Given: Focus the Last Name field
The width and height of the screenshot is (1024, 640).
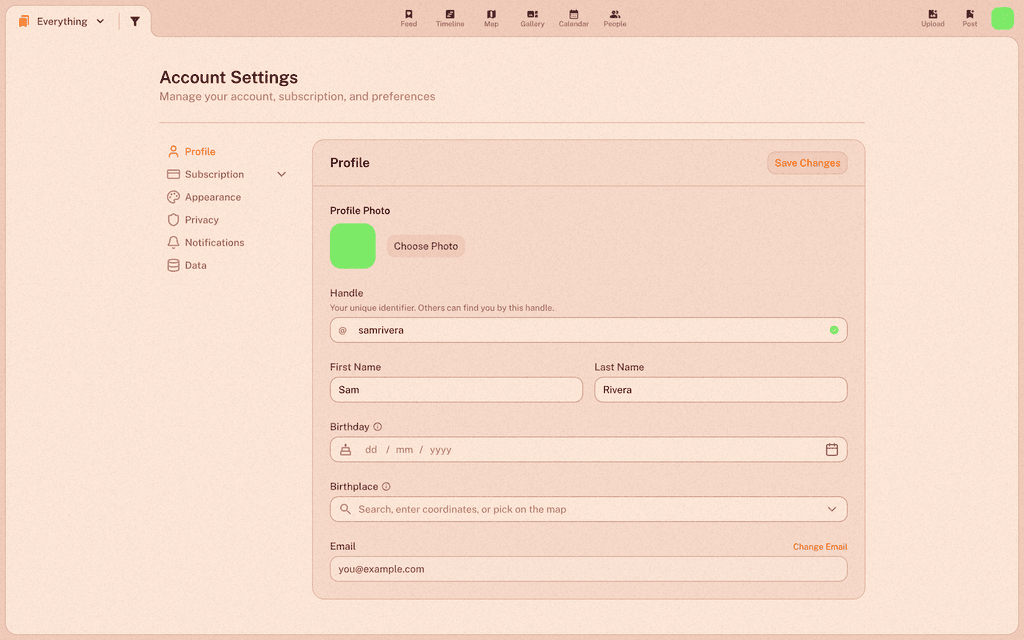Looking at the screenshot, I should pyautogui.click(x=720, y=390).
